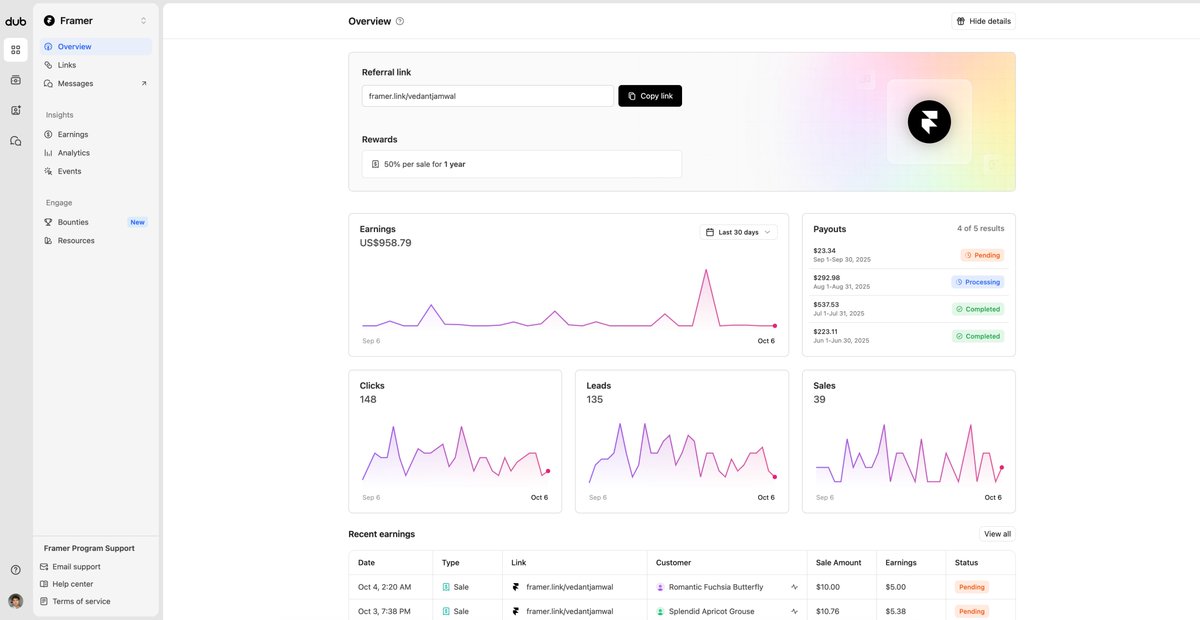Click the 50% per sale reward box
The image size is (1200, 620).
click(x=522, y=164)
